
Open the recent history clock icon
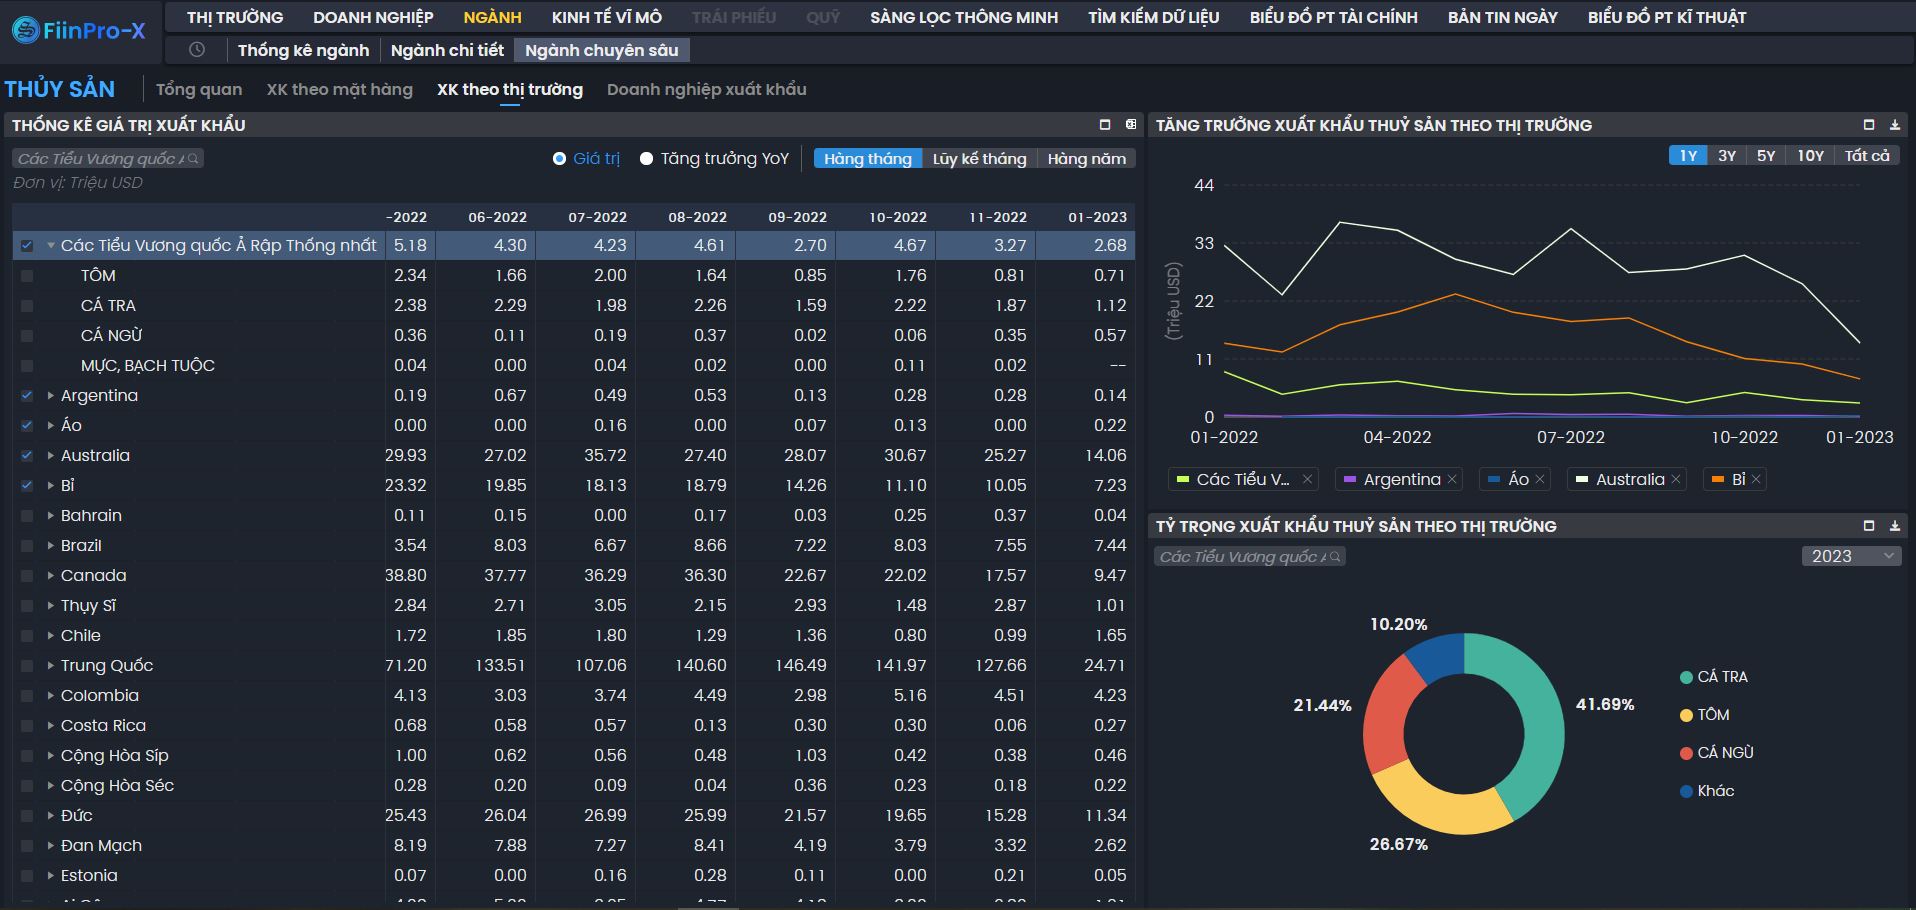point(197,50)
